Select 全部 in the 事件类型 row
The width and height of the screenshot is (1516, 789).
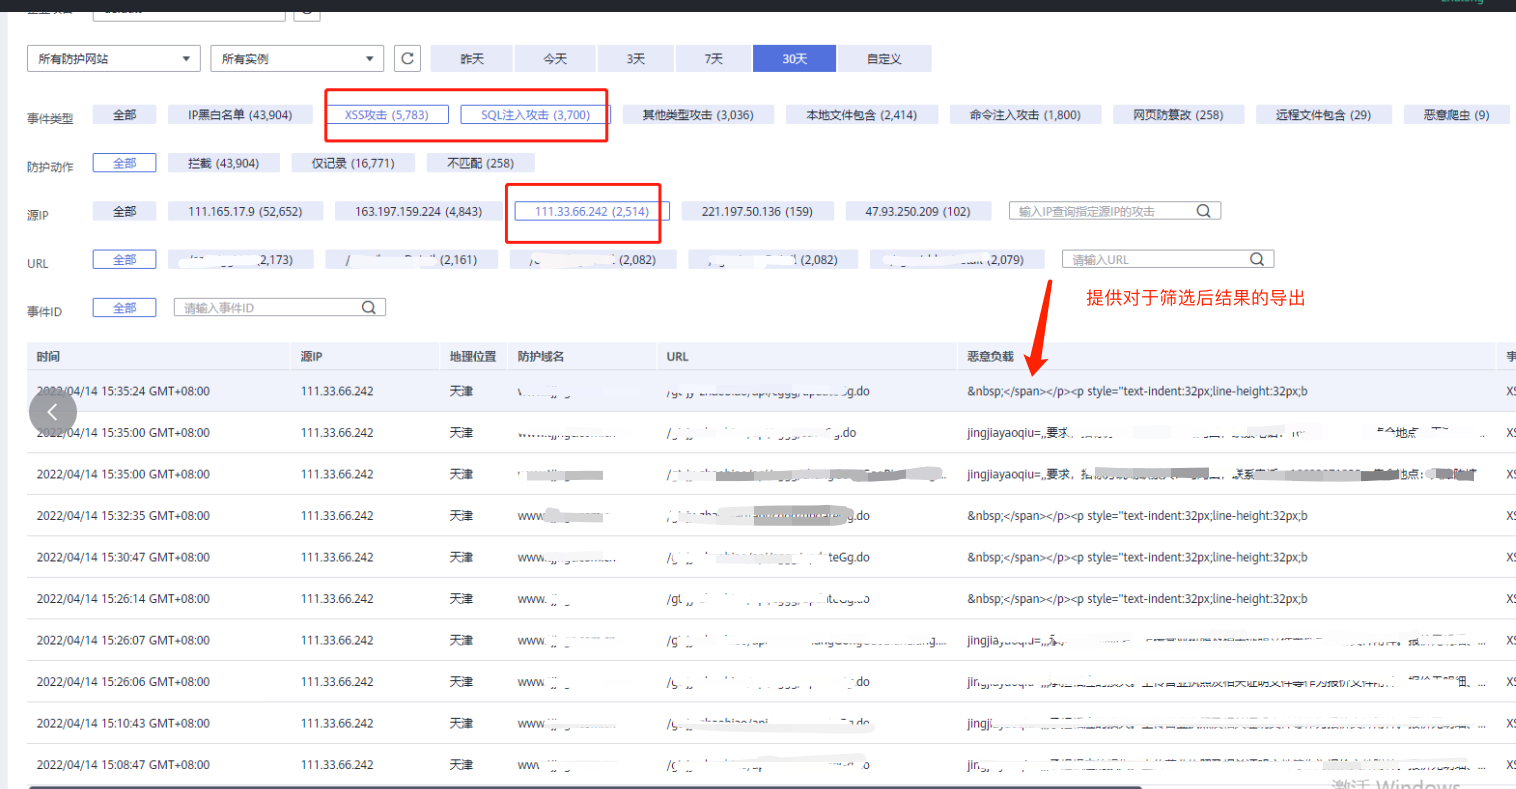click(125, 115)
